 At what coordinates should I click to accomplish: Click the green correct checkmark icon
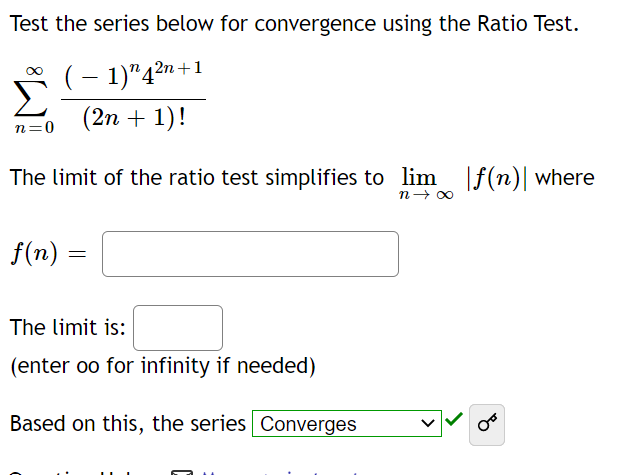[455, 423]
